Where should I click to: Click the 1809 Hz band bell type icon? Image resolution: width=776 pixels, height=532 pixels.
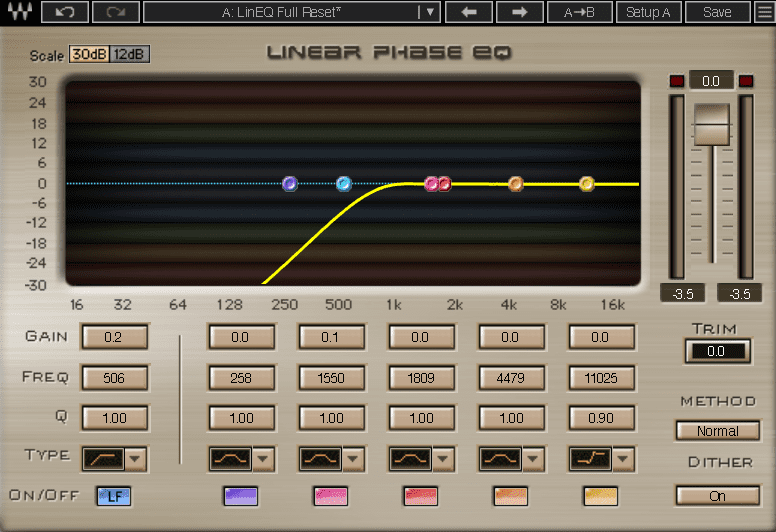coord(411,459)
